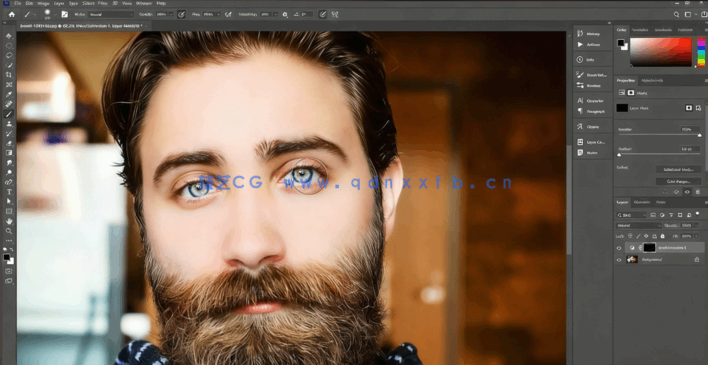Click the foreground color swatch in Color panel
Image resolution: width=708 pixels, height=365 pixels.
point(621,42)
